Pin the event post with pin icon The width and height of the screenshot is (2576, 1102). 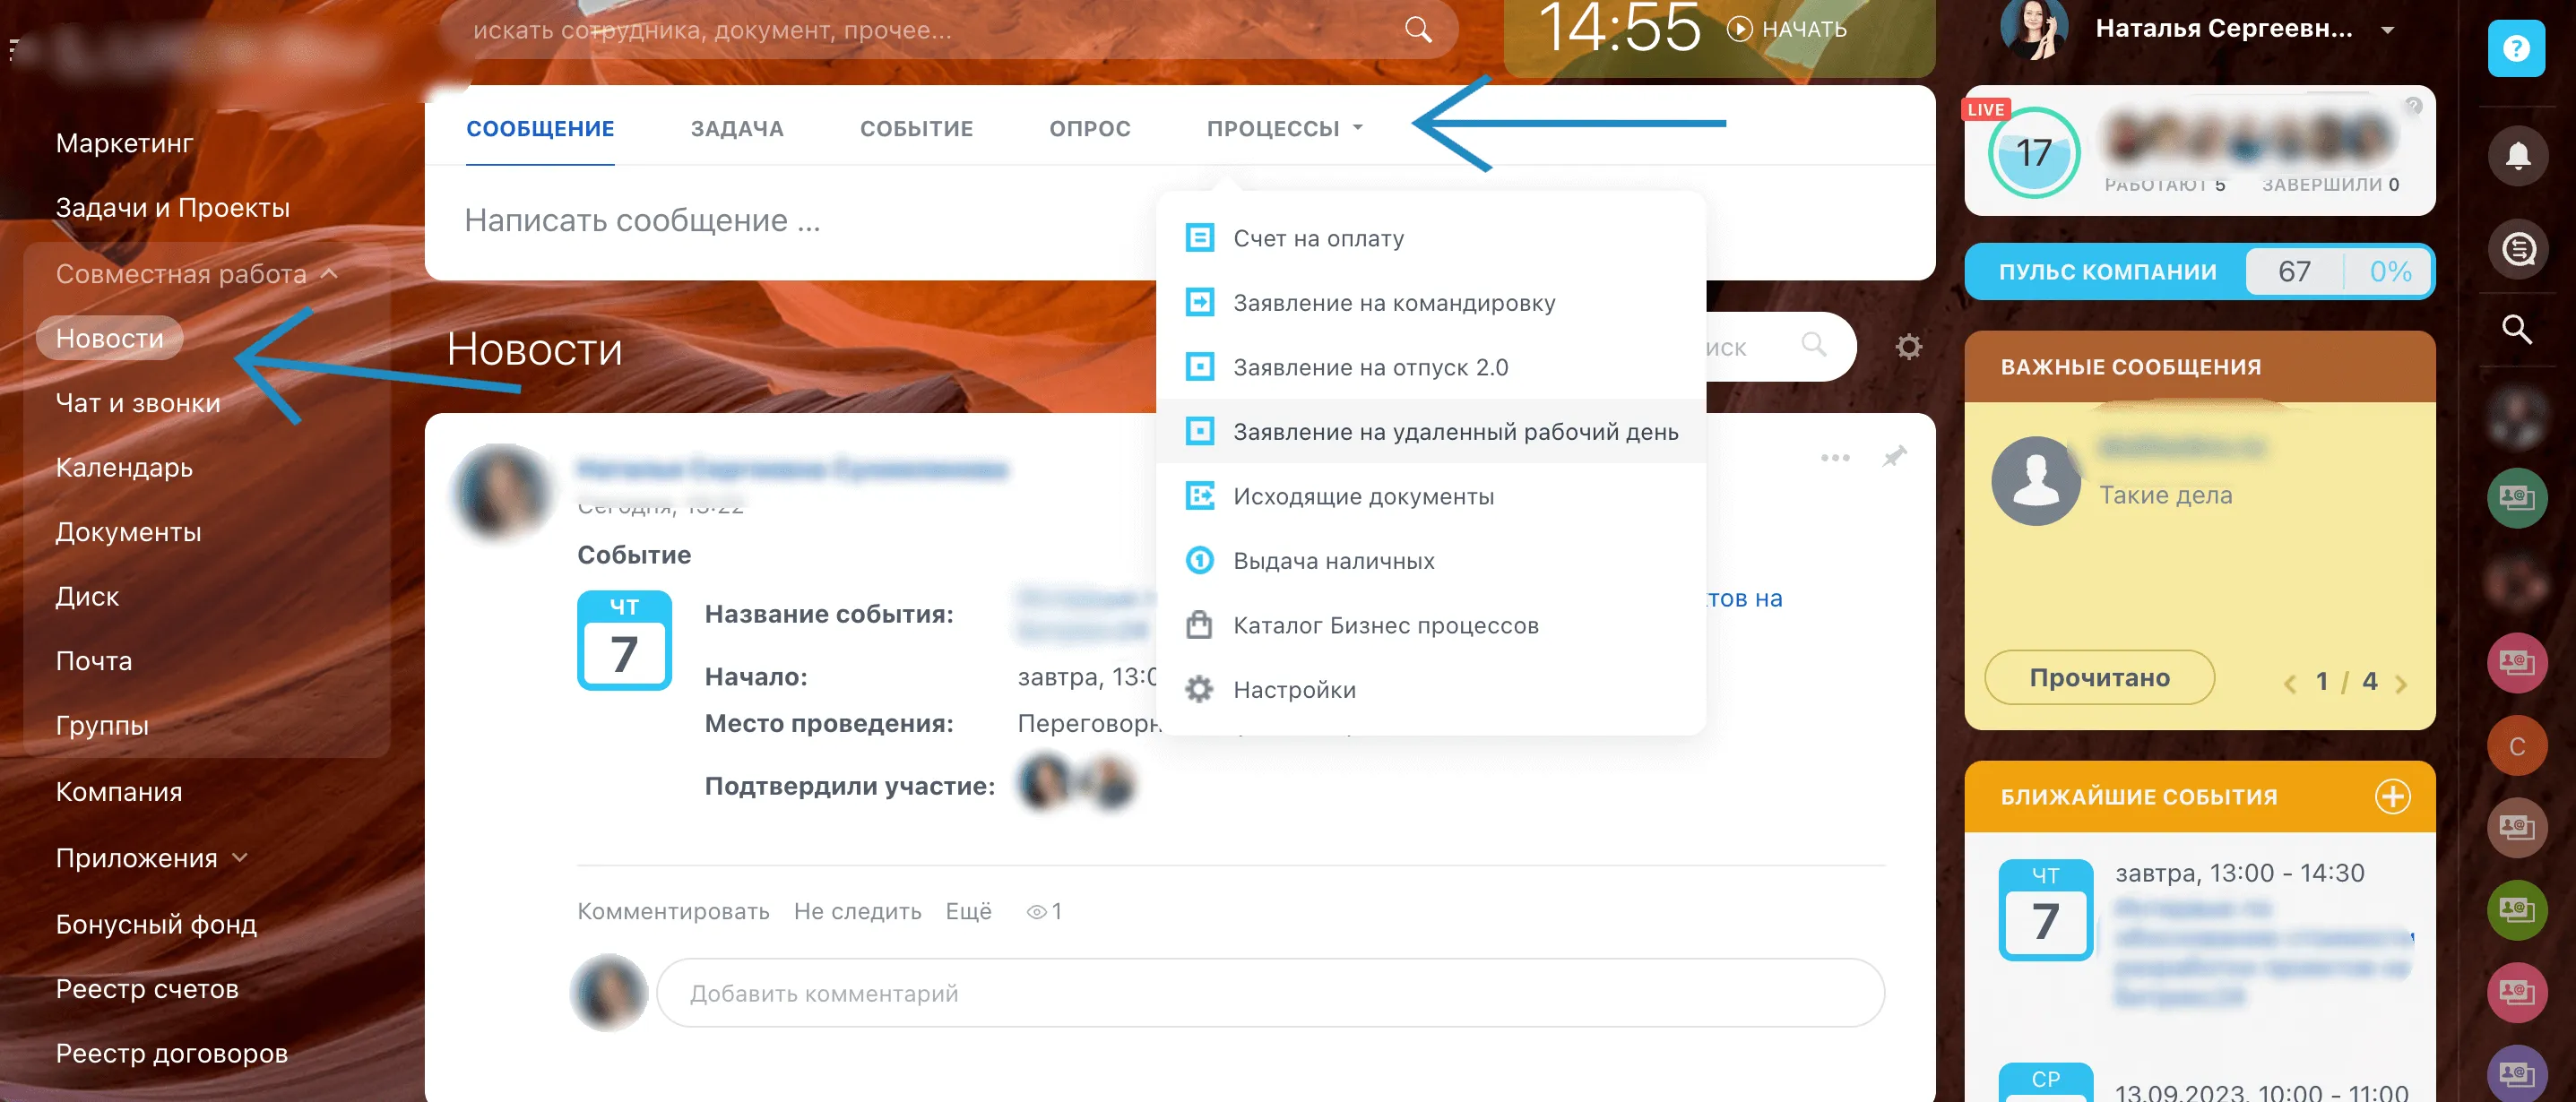tap(1894, 457)
